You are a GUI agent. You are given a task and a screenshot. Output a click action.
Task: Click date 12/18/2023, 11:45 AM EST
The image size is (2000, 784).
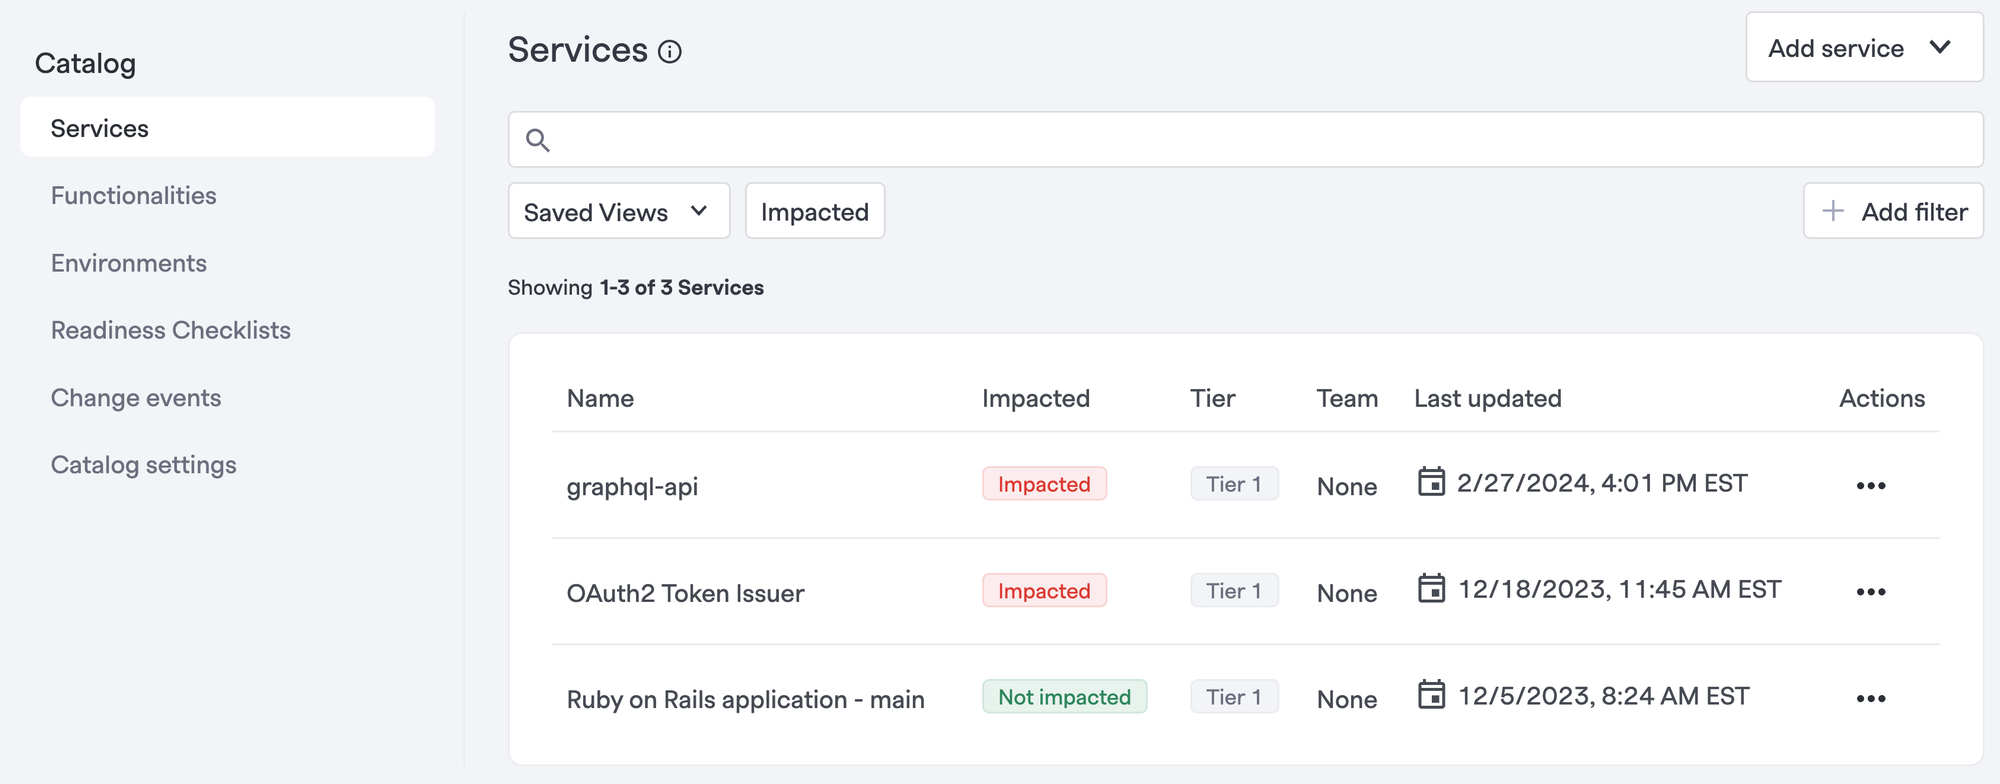[1620, 589]
